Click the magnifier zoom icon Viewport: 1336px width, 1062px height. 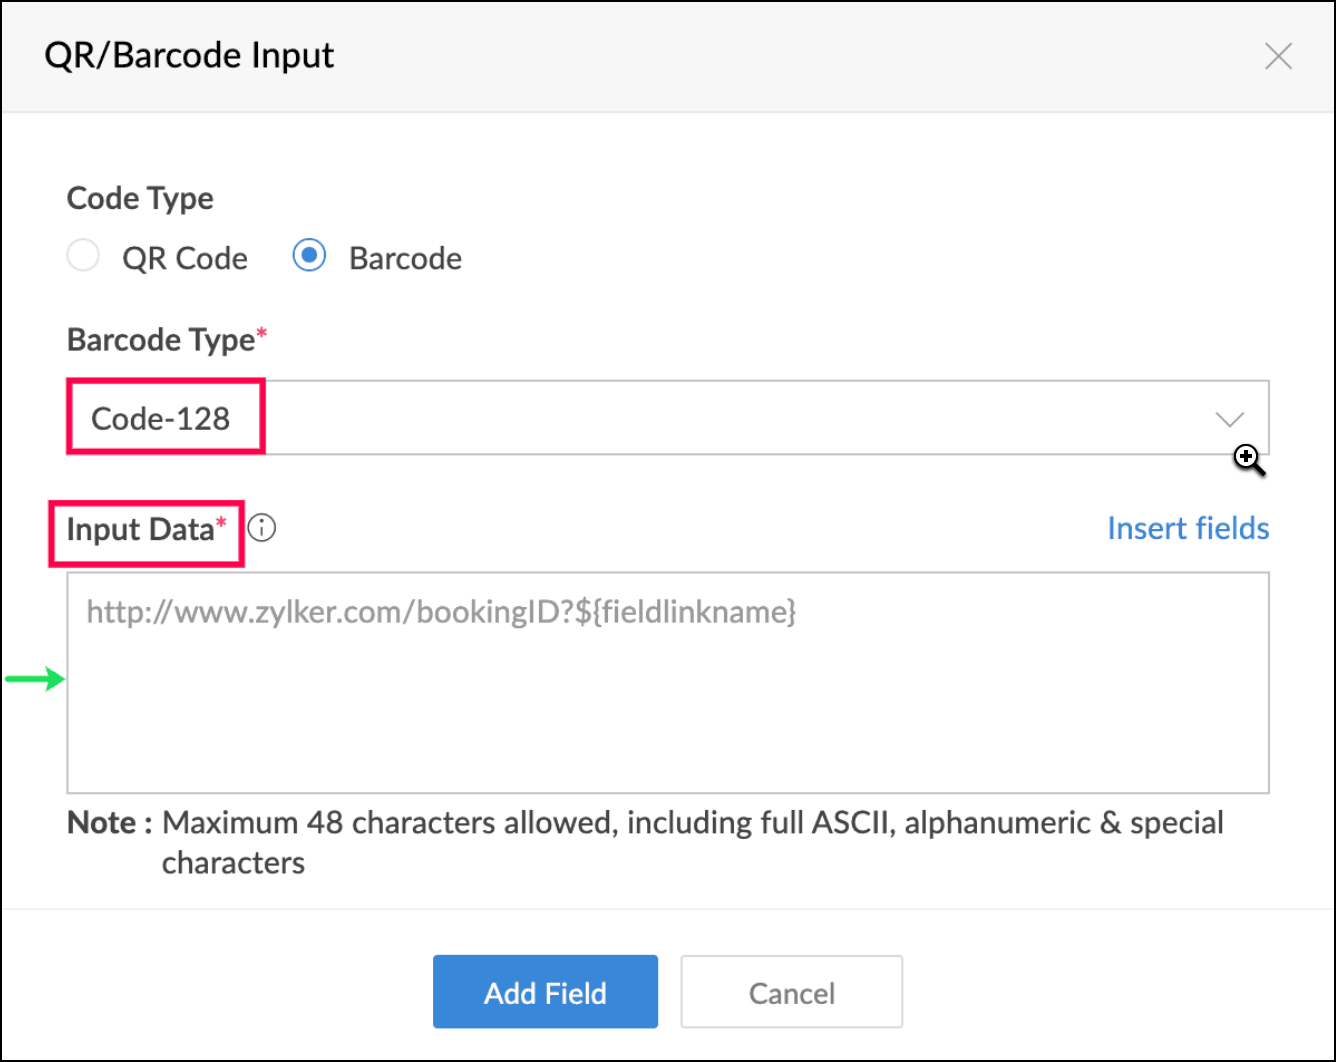click(x=1247, y=459)
